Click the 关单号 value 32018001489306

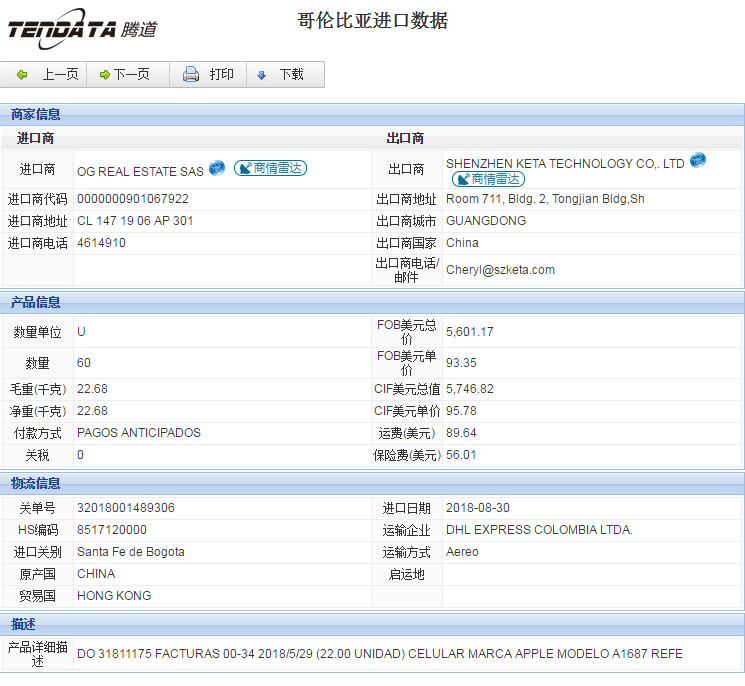tap(126, 508)
